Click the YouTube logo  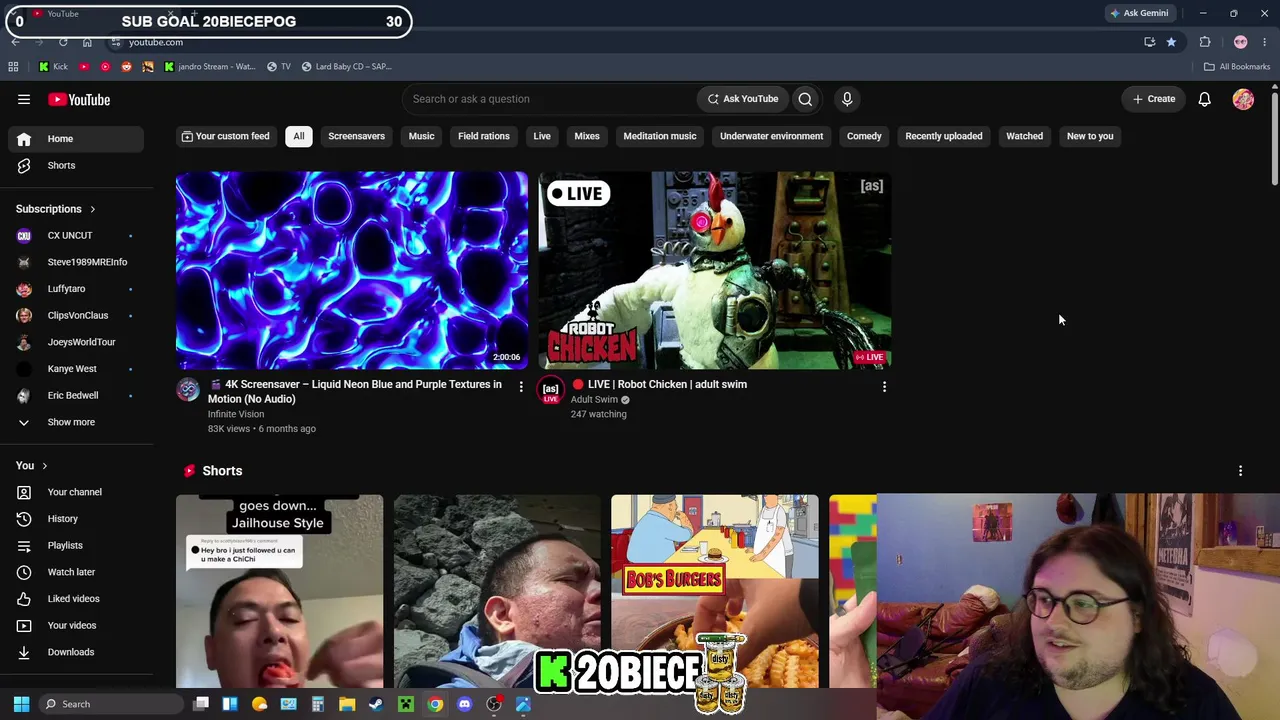point(79,99)
